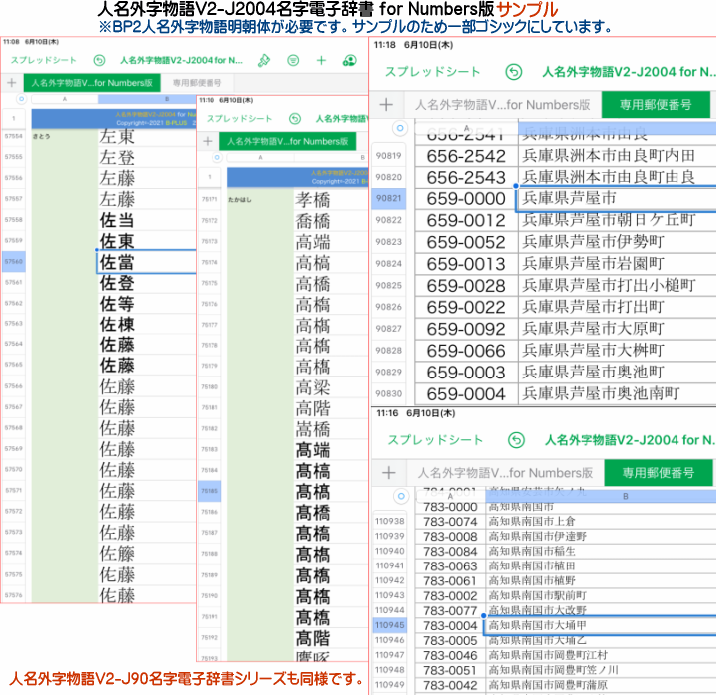Select postal code 656-2542

(x=466, y=156)
